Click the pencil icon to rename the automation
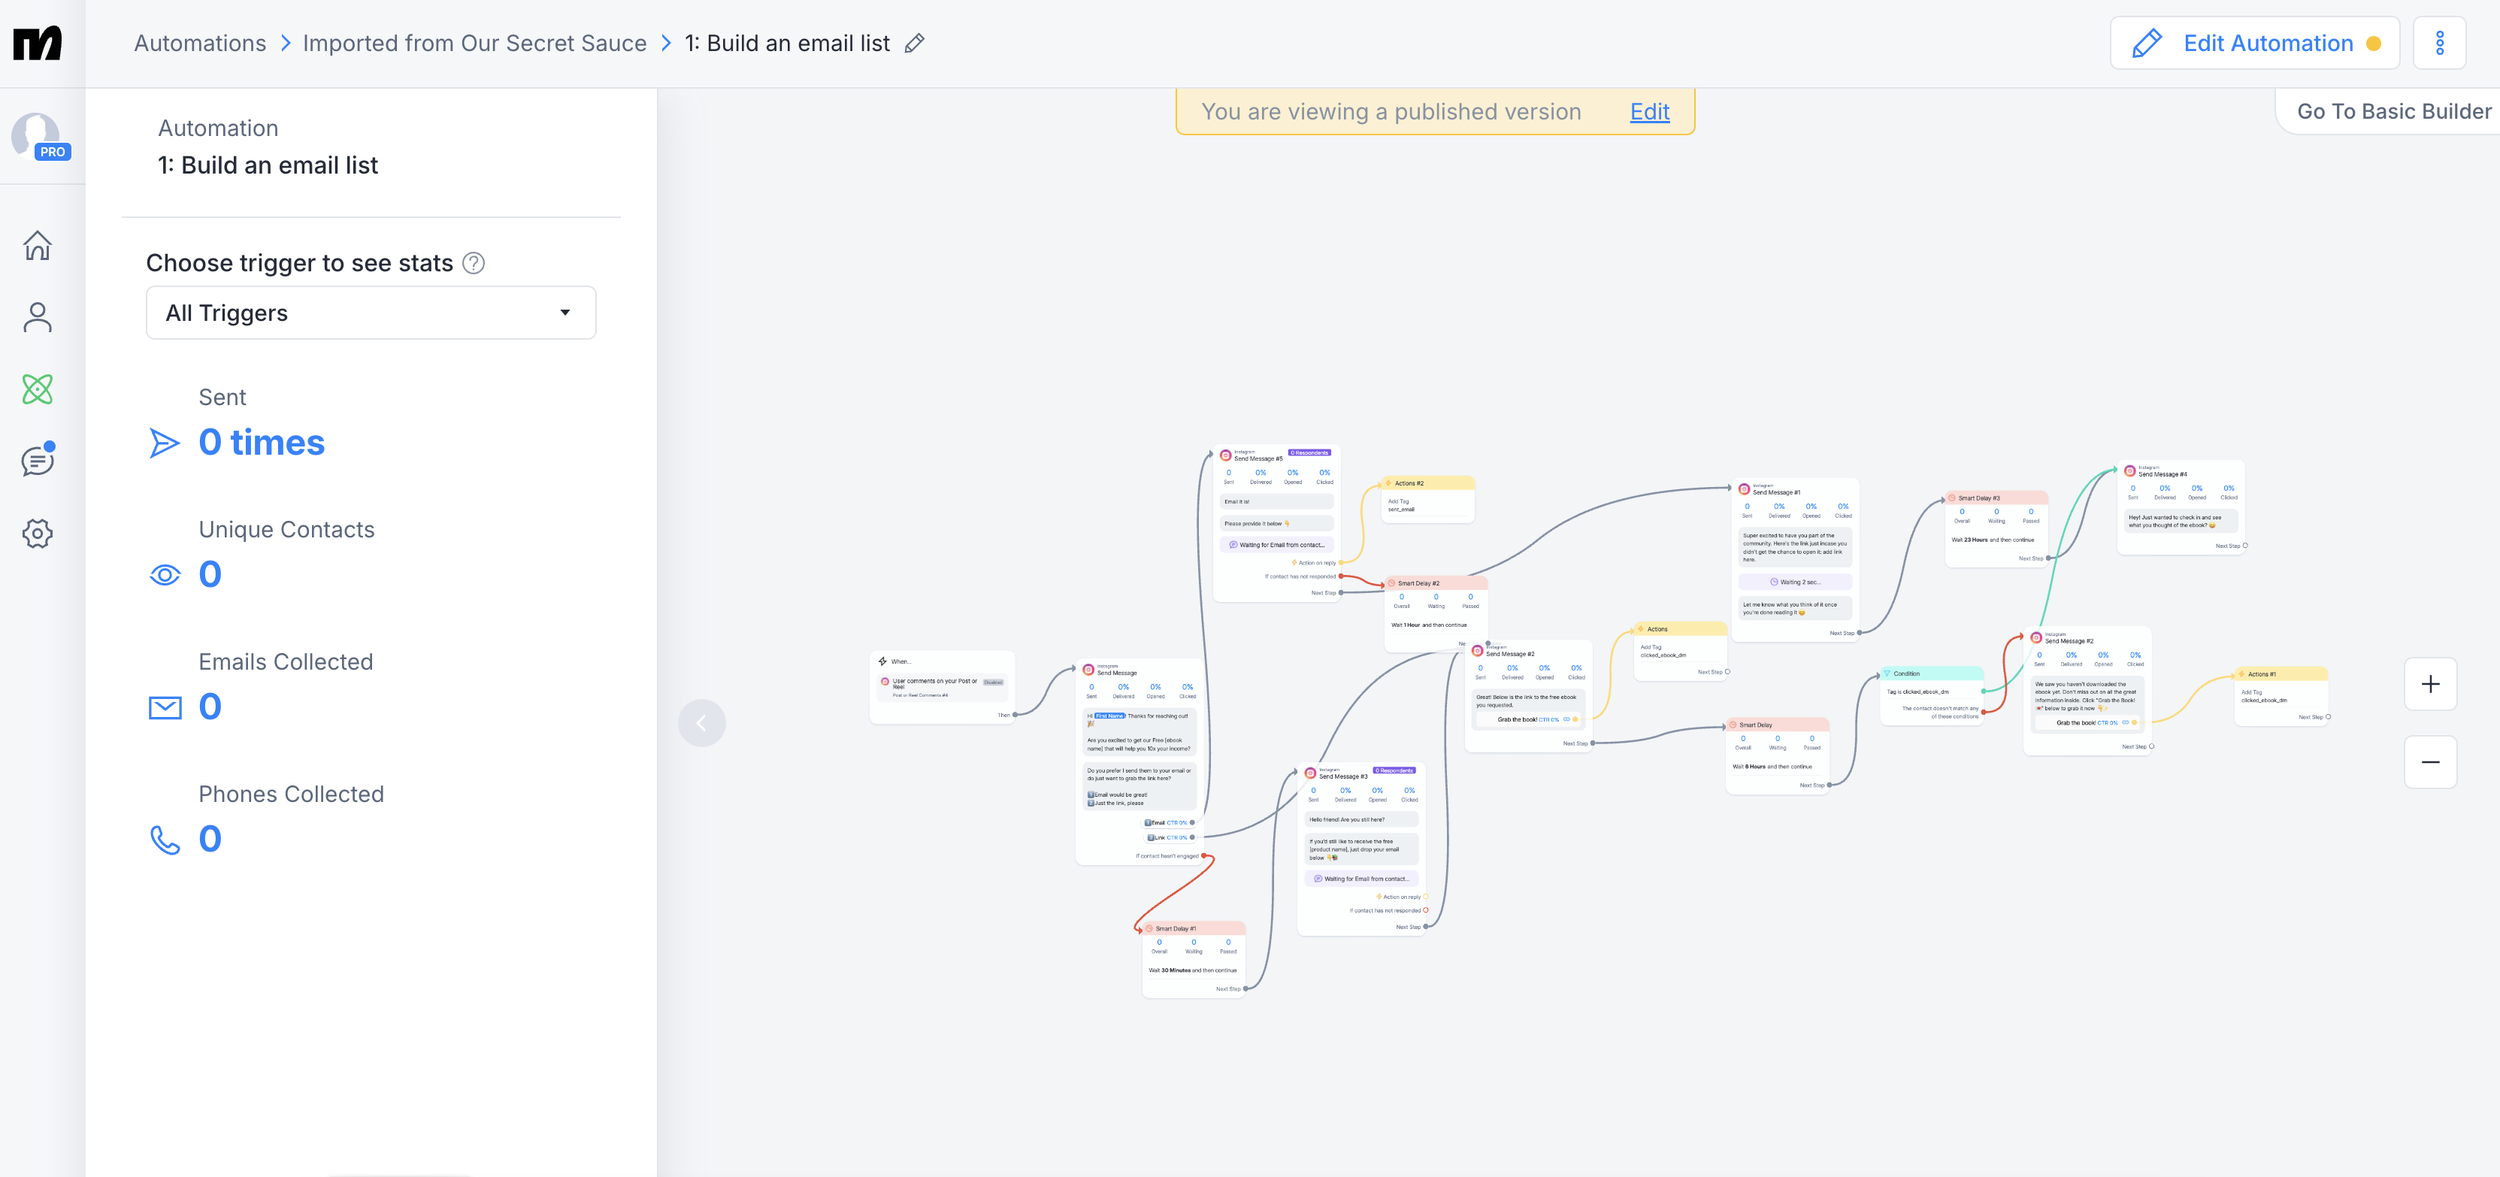The height and width of the screenshot is (1177, 2500). pos(913,43)
